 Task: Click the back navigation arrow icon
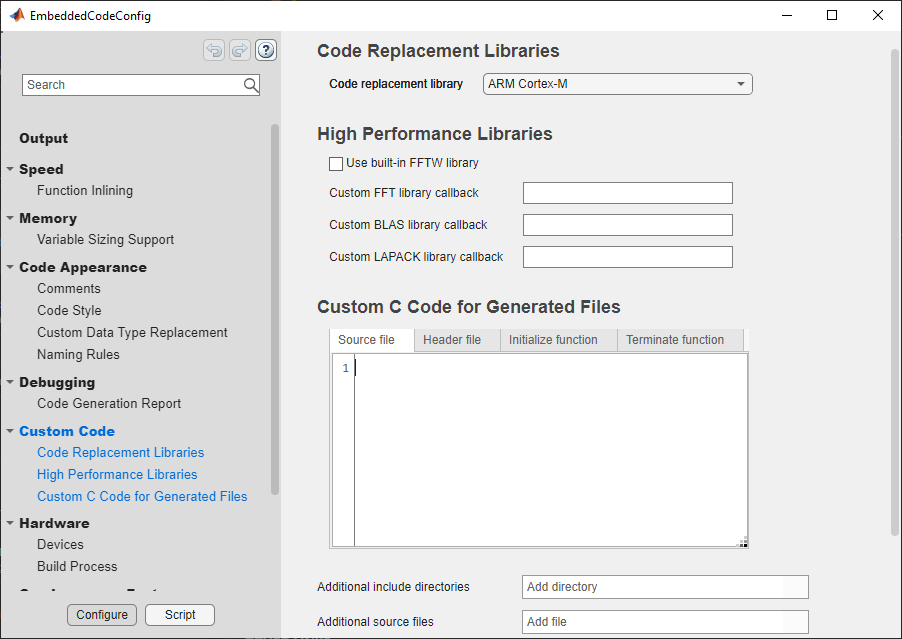pyautogui.click(x=214, y=51)
